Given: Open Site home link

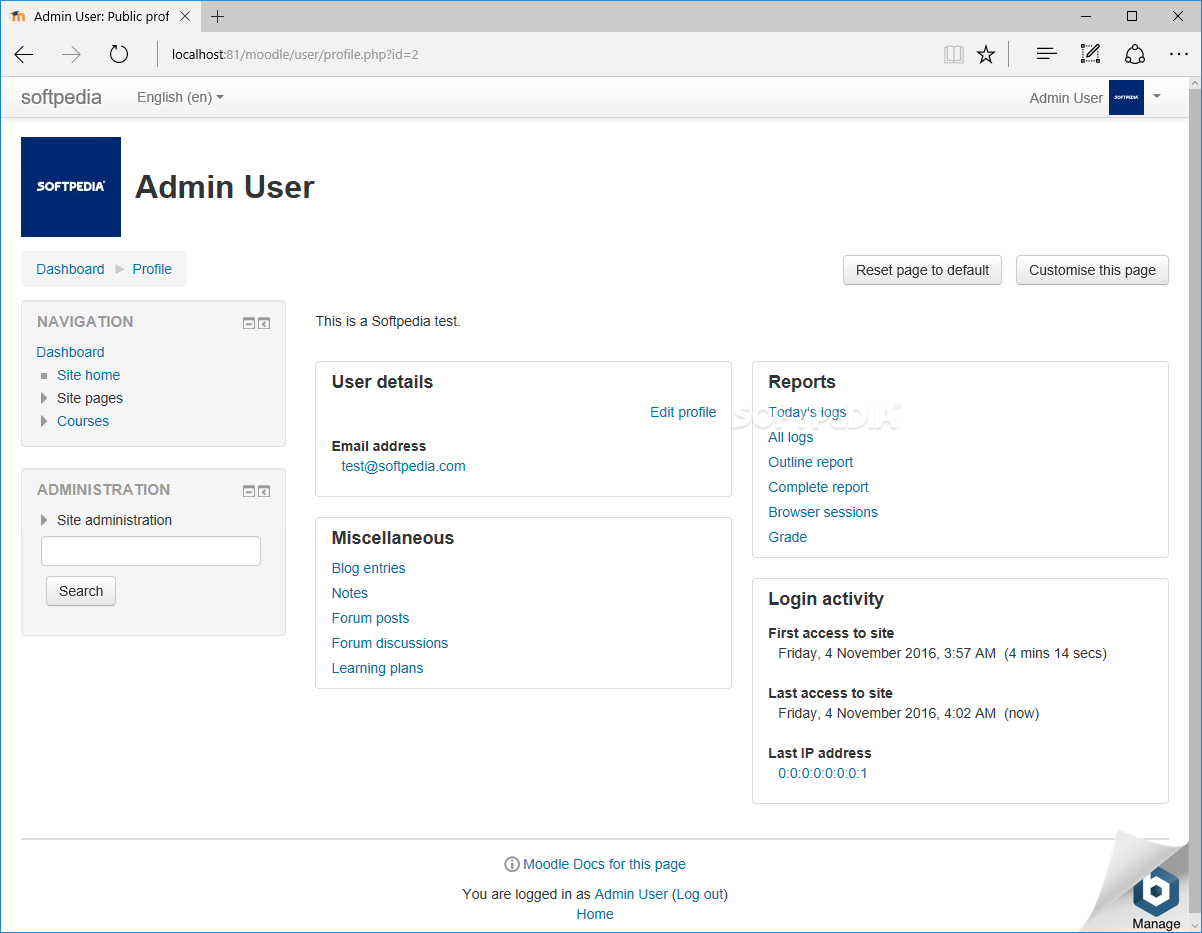Looking at the screenshot, I should tap(88, 375).
